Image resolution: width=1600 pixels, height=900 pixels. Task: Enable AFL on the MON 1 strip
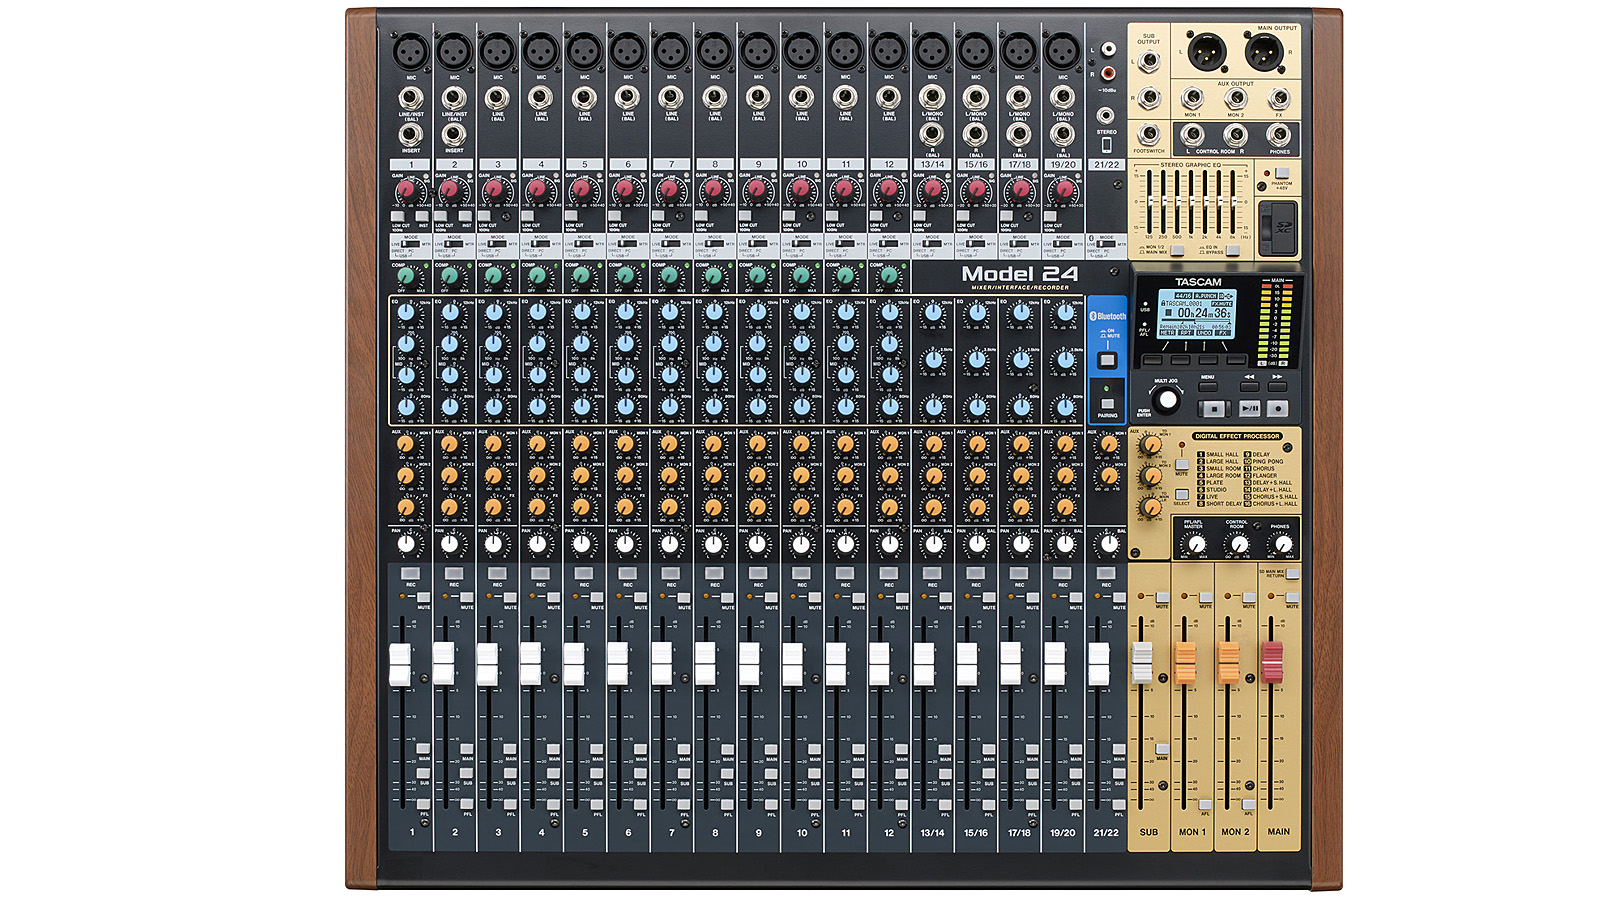pyautogui.click(x=1205, y=804)
